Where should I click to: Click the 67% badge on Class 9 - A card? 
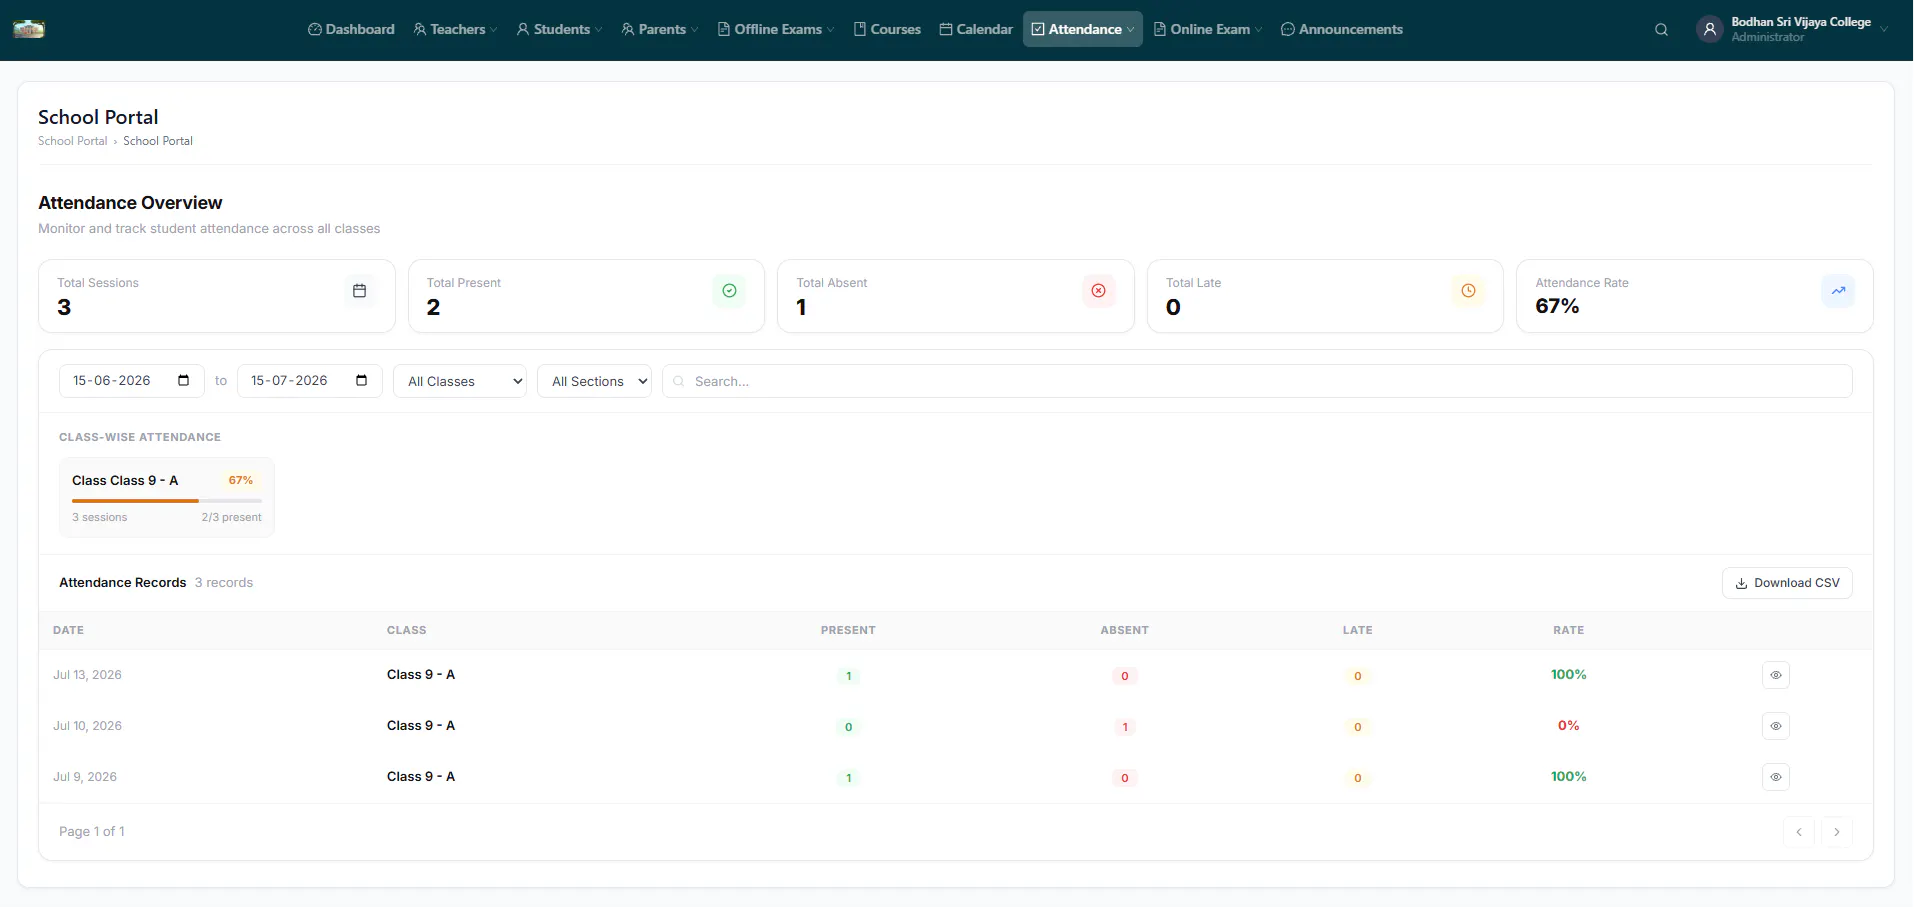[241, 480]
